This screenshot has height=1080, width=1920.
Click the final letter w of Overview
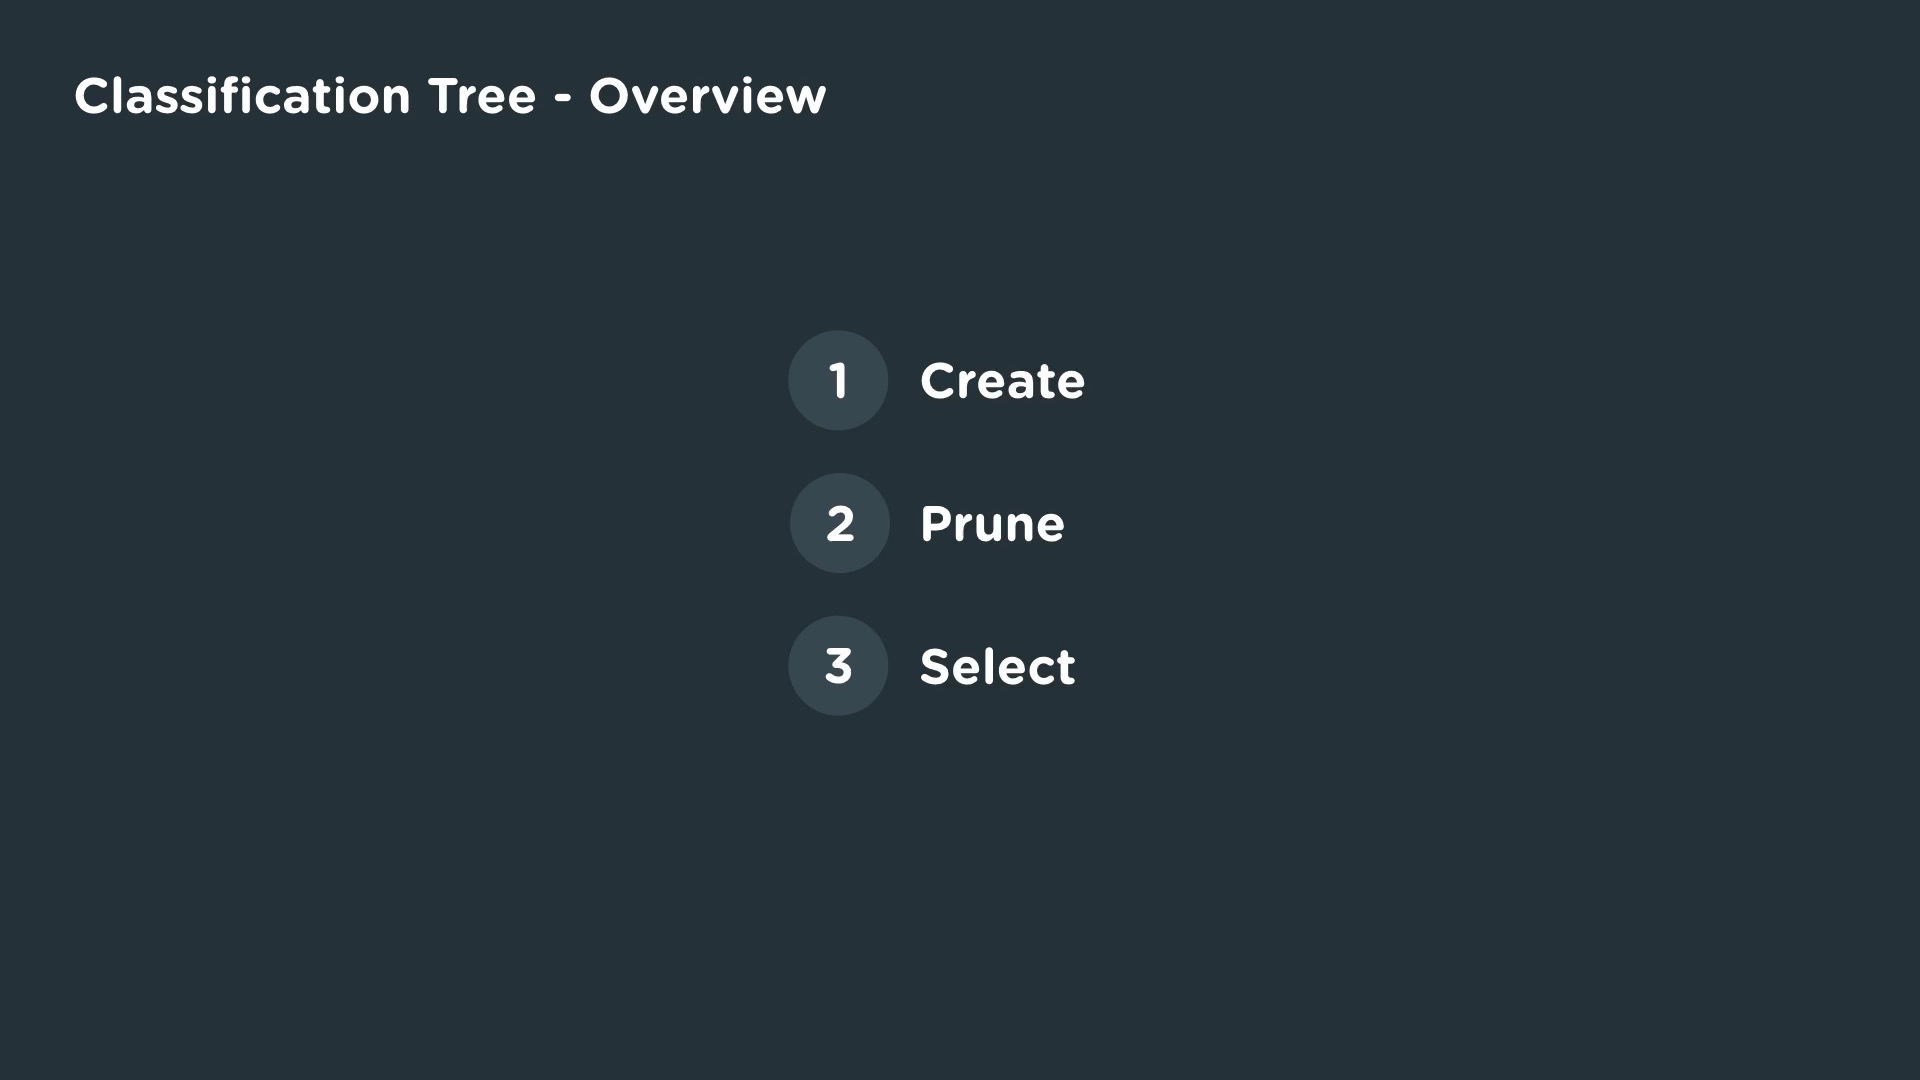coord(805,101)
